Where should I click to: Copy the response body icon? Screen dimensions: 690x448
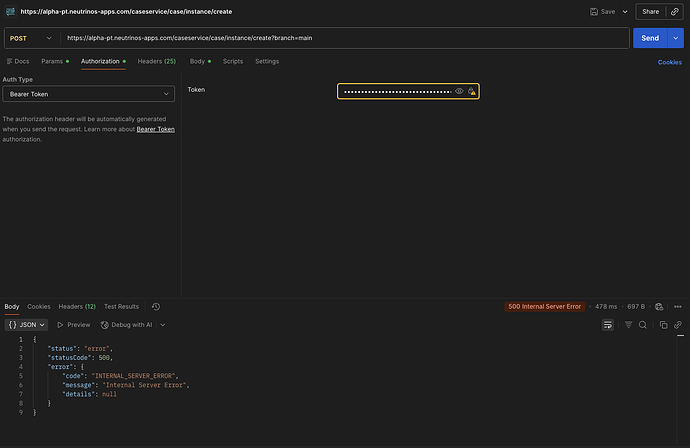tap(663, 325)
